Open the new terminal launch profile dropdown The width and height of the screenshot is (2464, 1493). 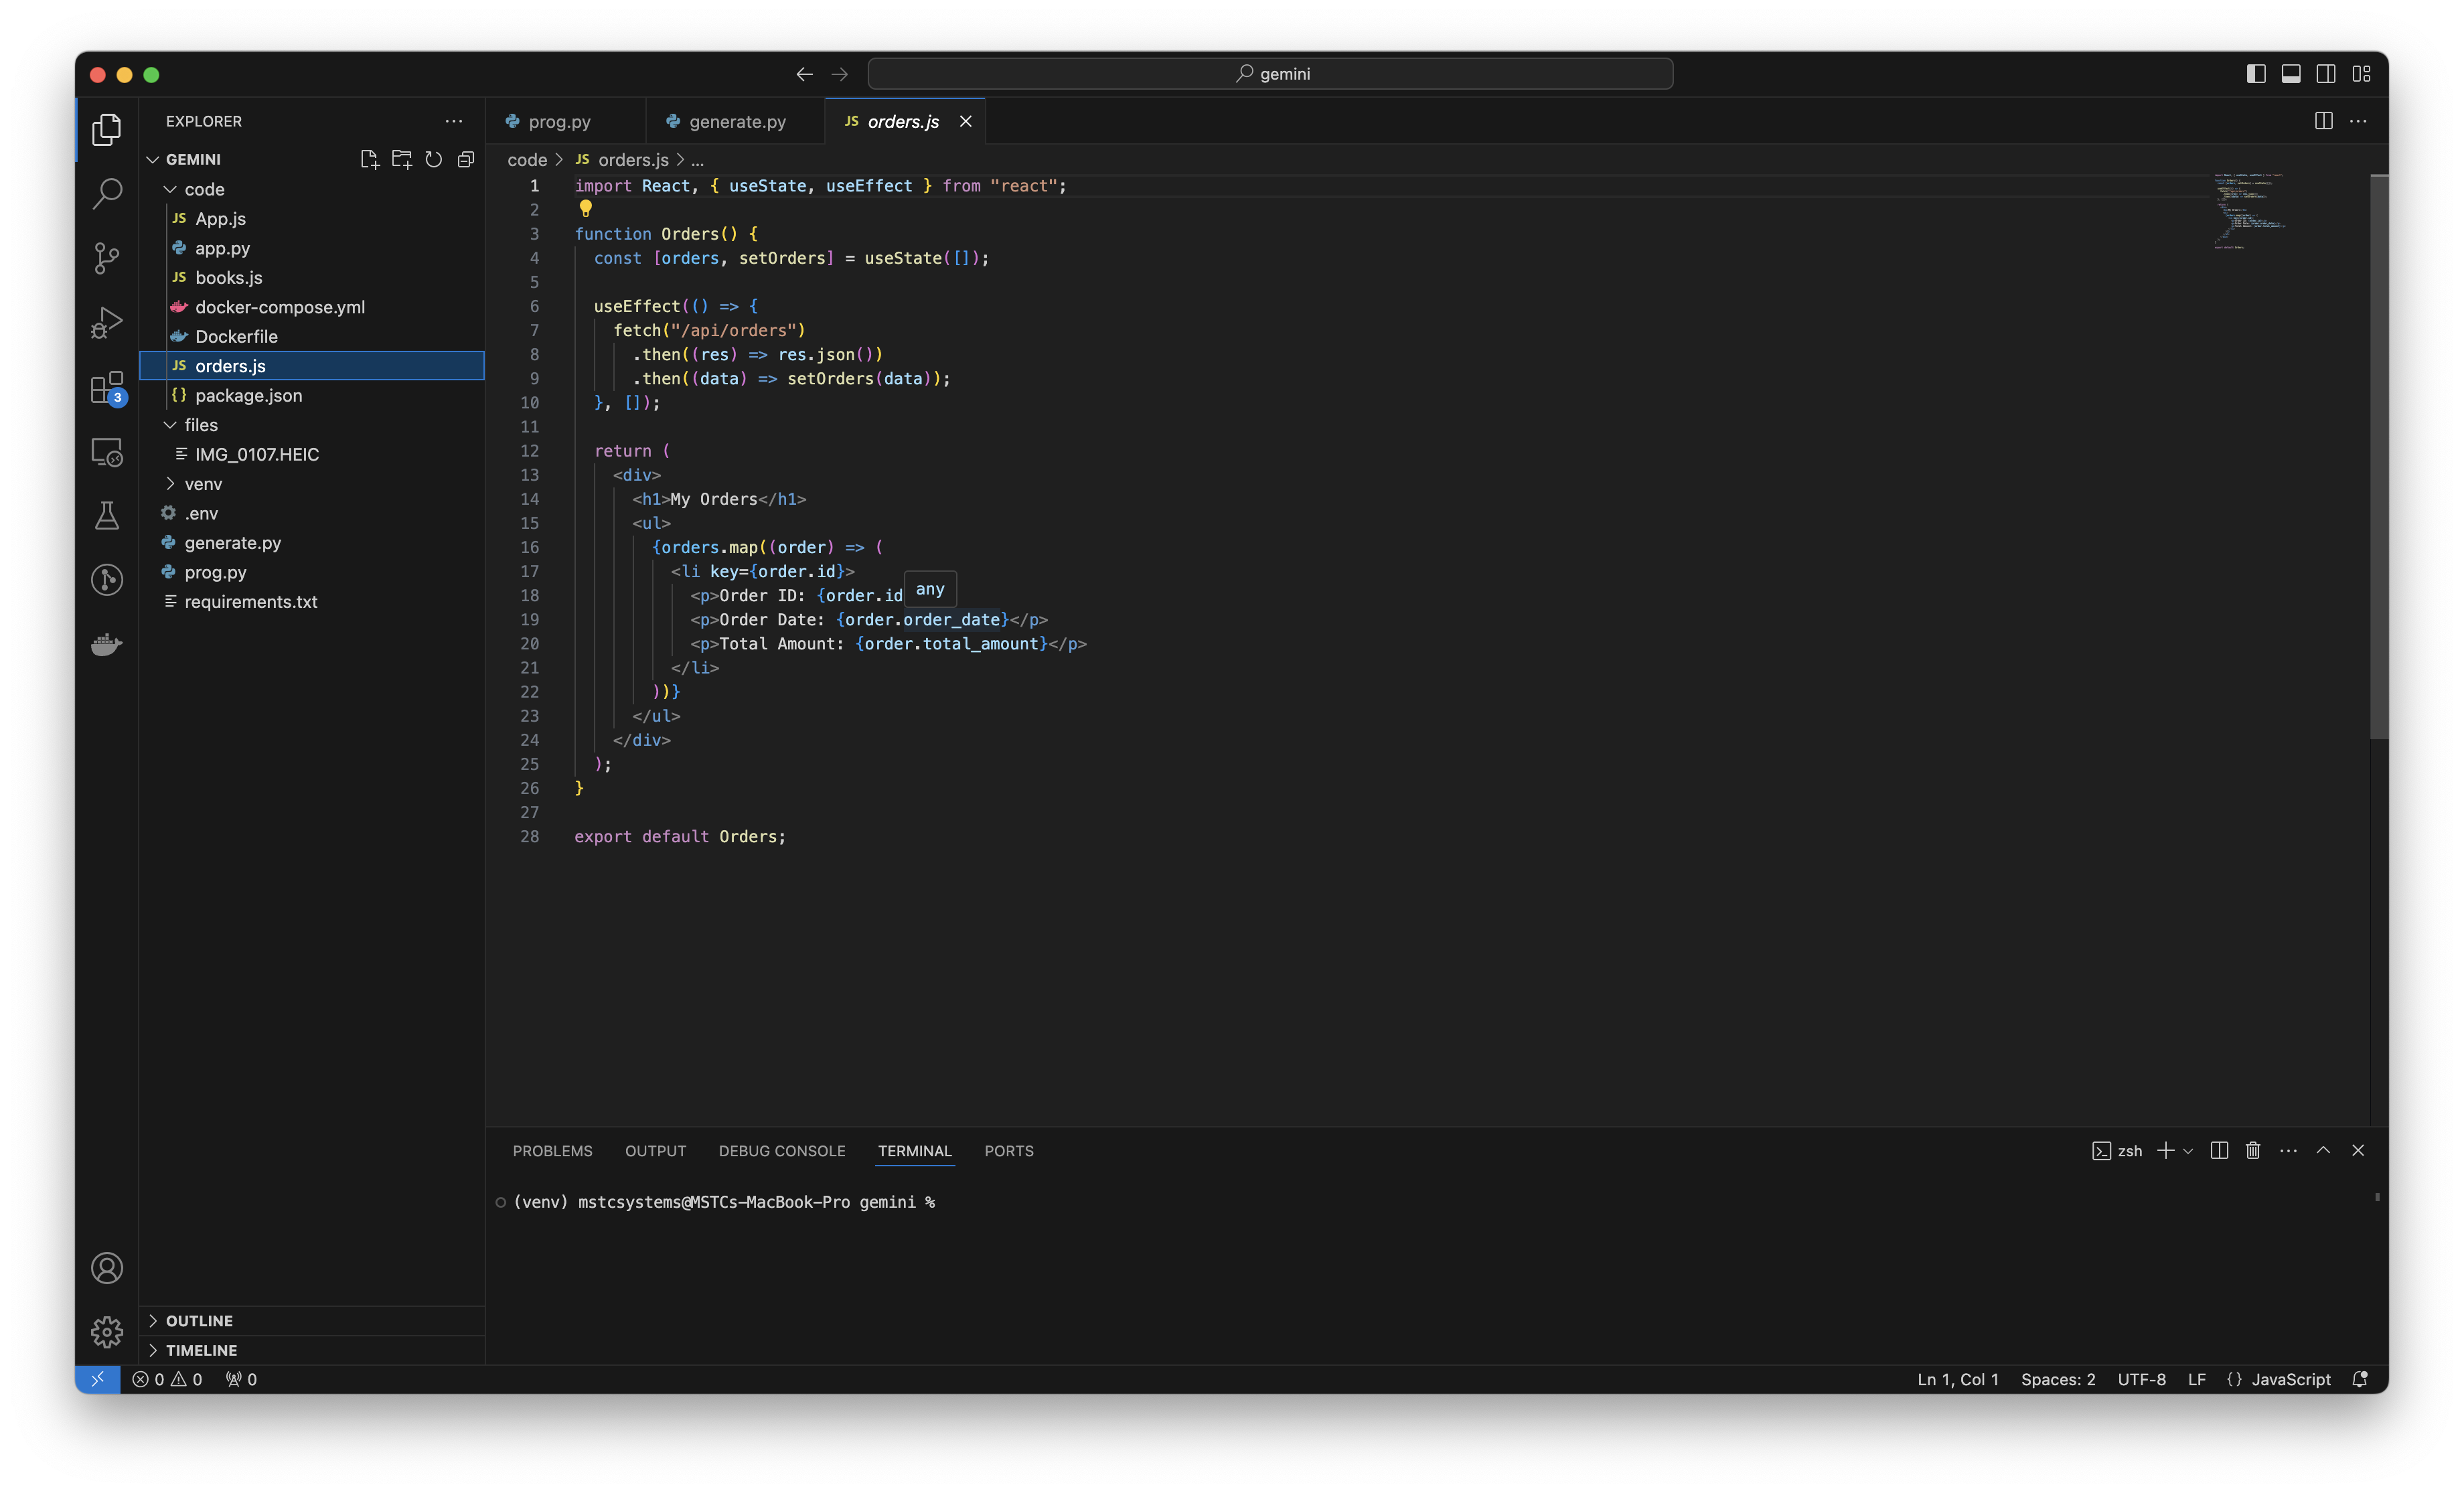(2188, 1151)
